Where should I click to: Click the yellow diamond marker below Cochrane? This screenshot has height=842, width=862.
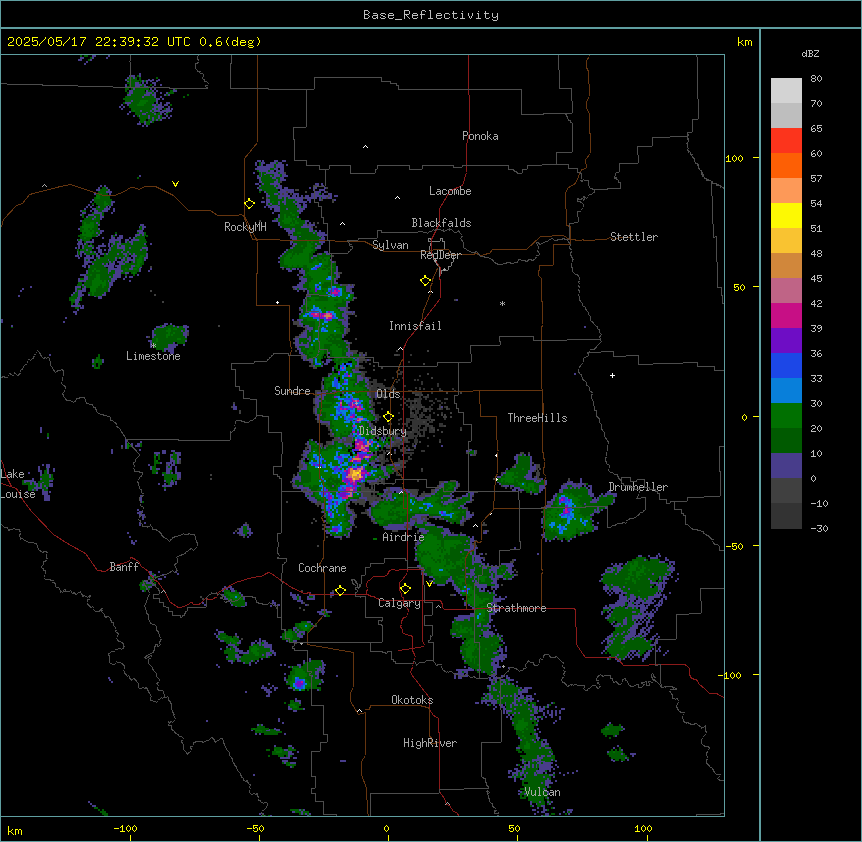pyautogui.click(x=340, y=591)
